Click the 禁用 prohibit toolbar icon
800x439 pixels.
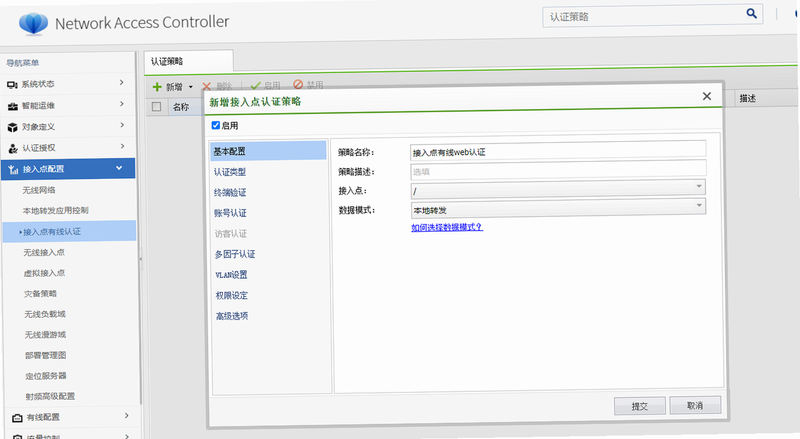[x=298, y=84]
